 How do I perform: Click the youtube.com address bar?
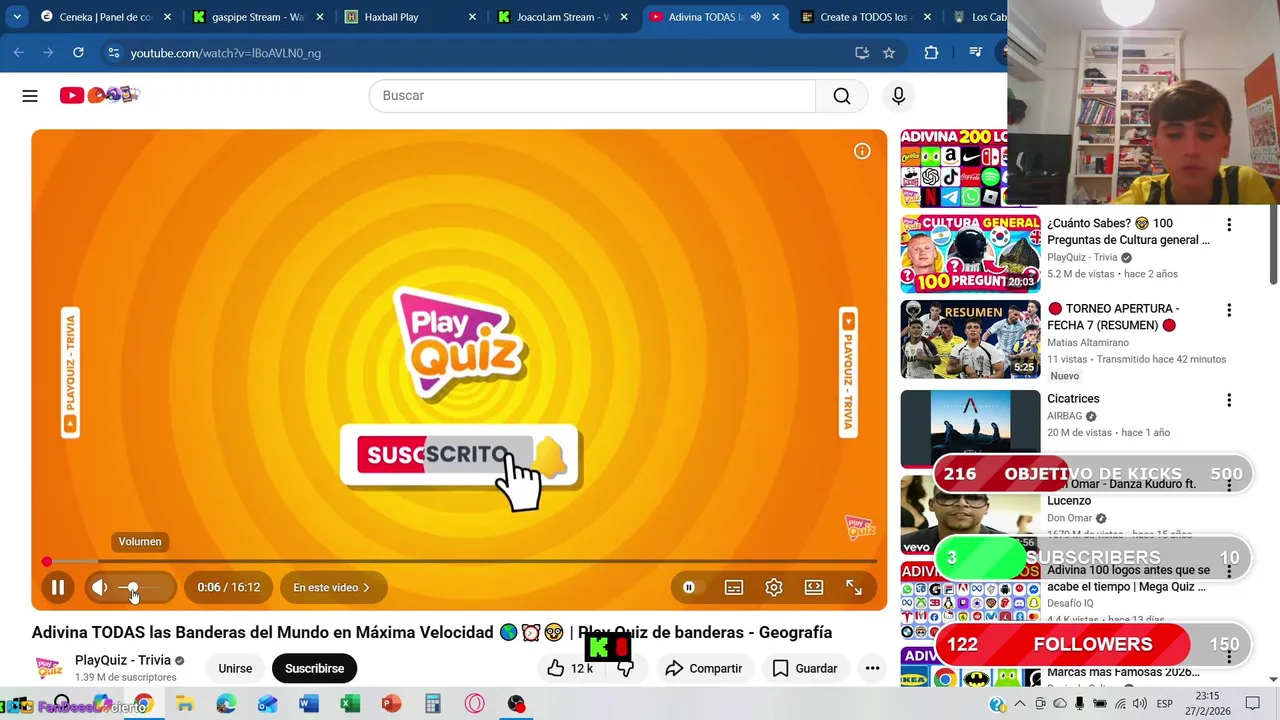pyautogui.click(x=480, y=53)
